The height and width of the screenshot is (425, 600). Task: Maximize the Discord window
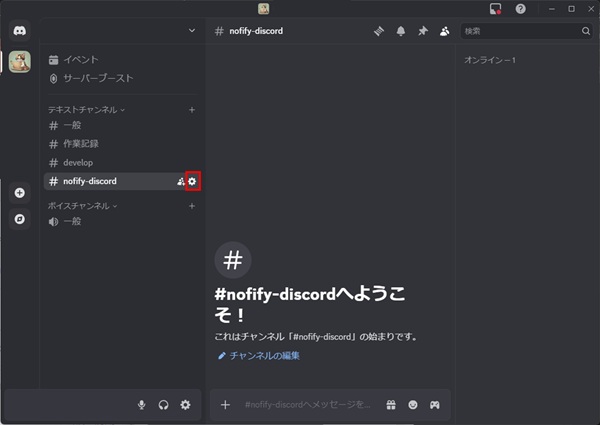[571, 9]
